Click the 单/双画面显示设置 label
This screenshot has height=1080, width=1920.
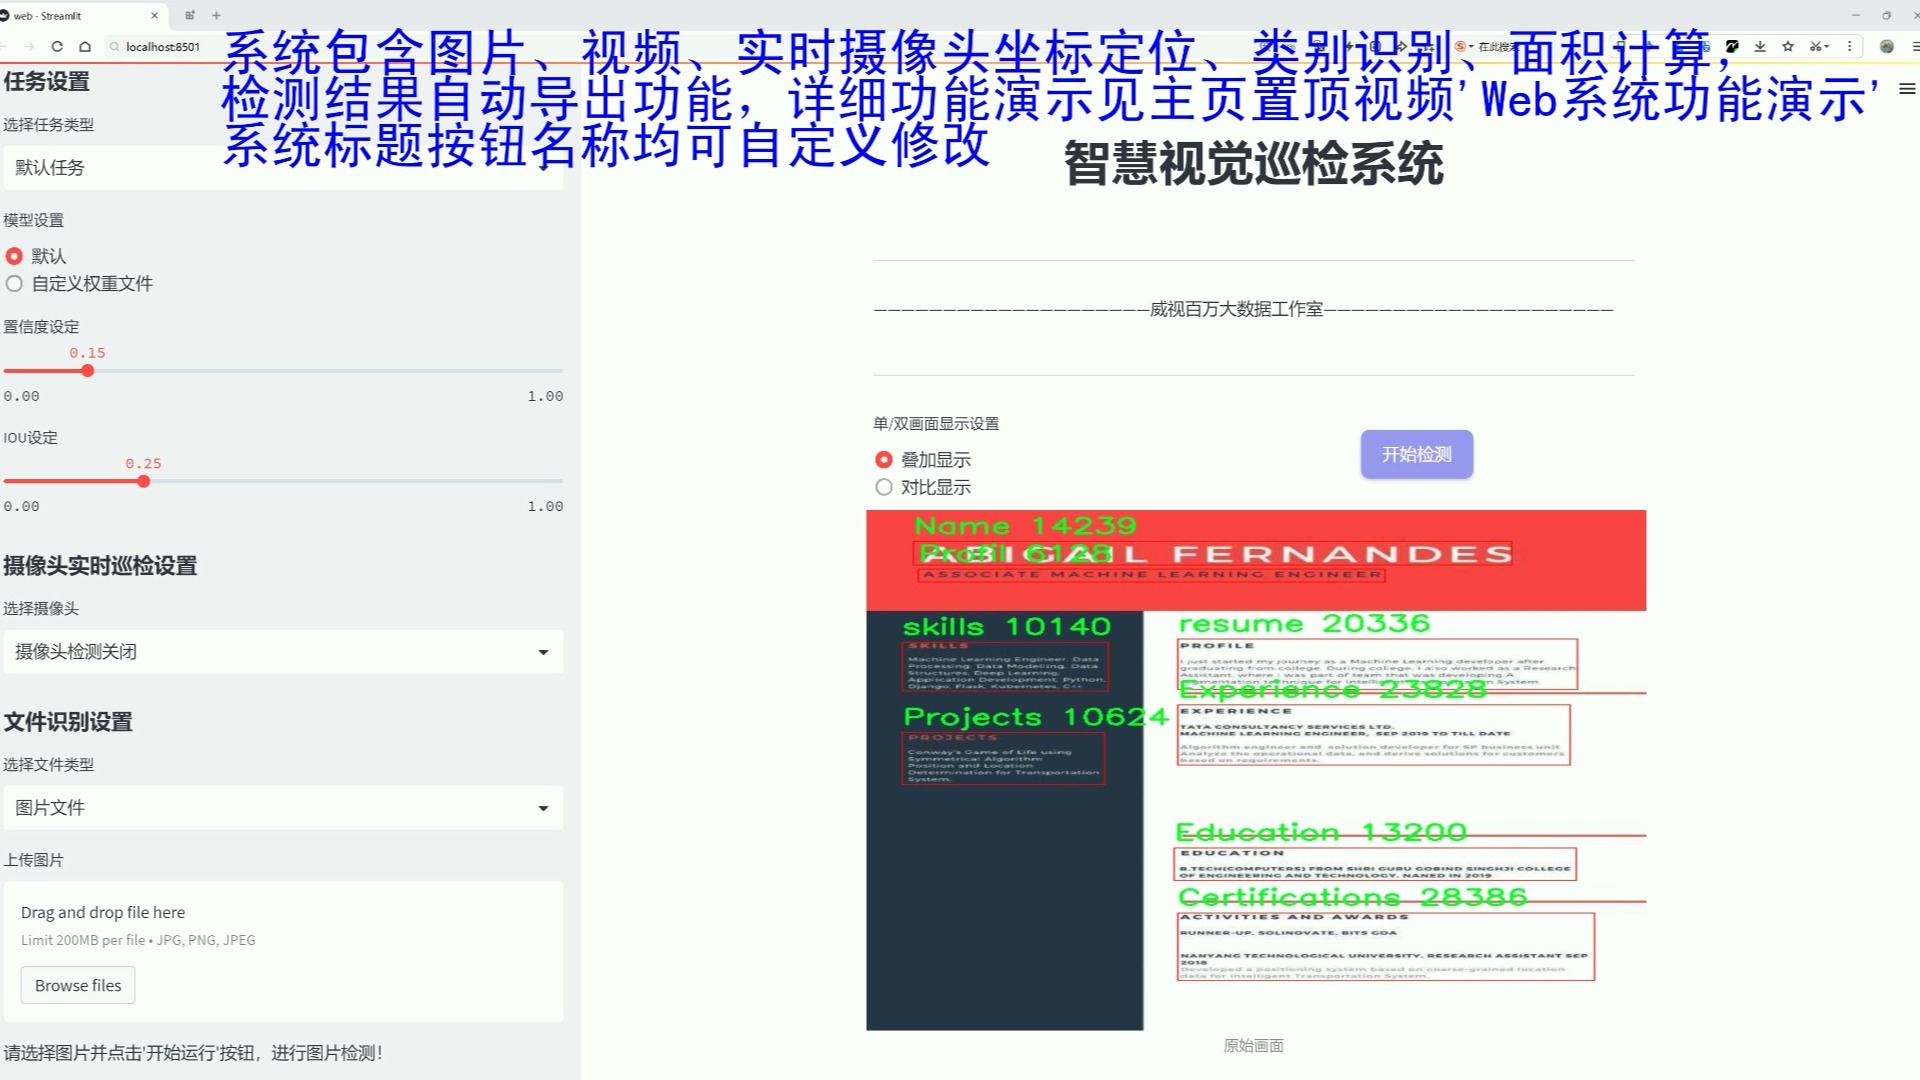pos(936,424)
